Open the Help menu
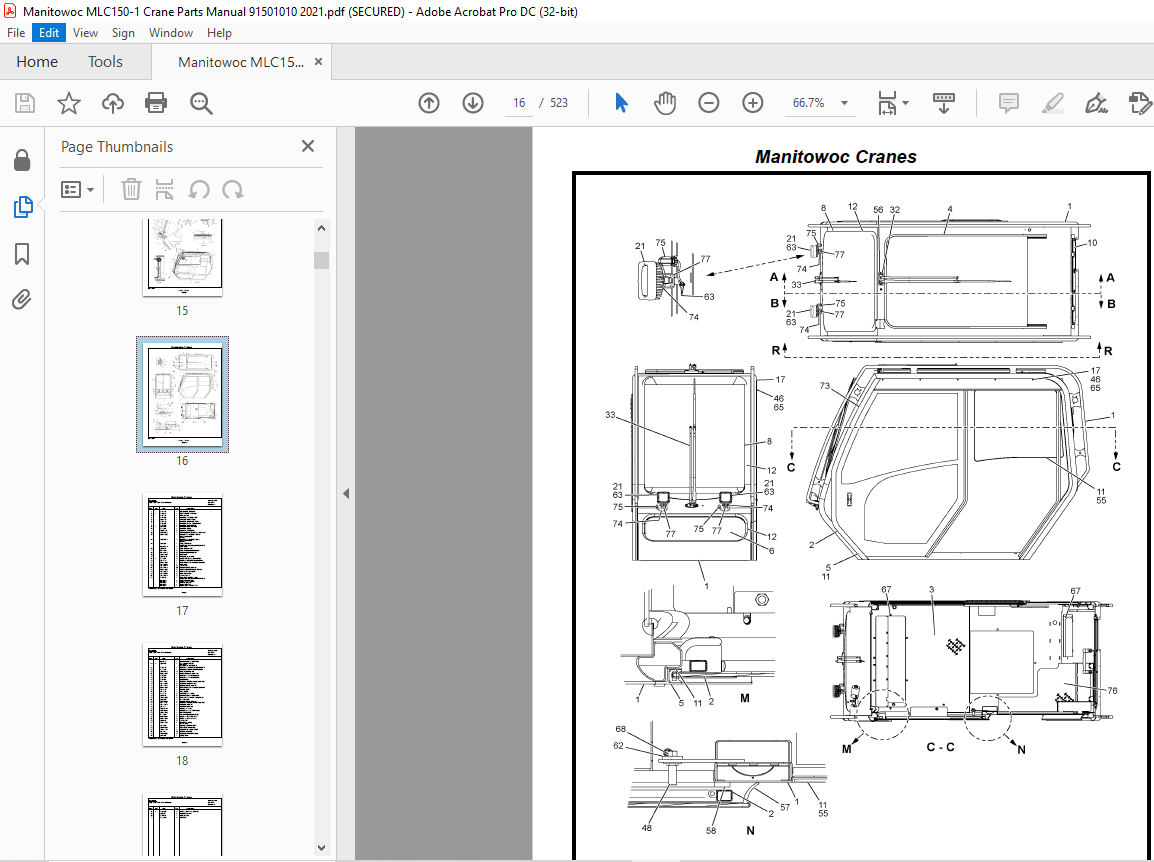Viewport: 1154px width, 862px height. 219,32
